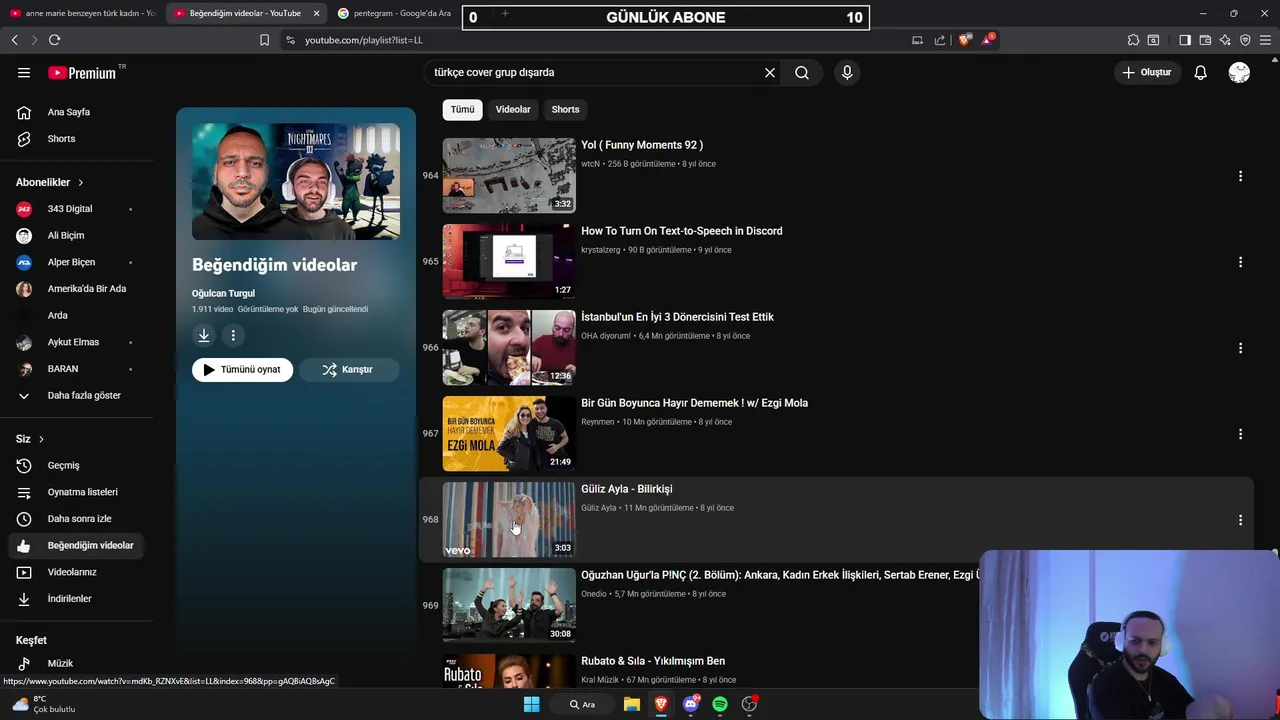Screen dimensions: 1280x720
Task: Open the Windows Start menu
Action: coord(532,705)
